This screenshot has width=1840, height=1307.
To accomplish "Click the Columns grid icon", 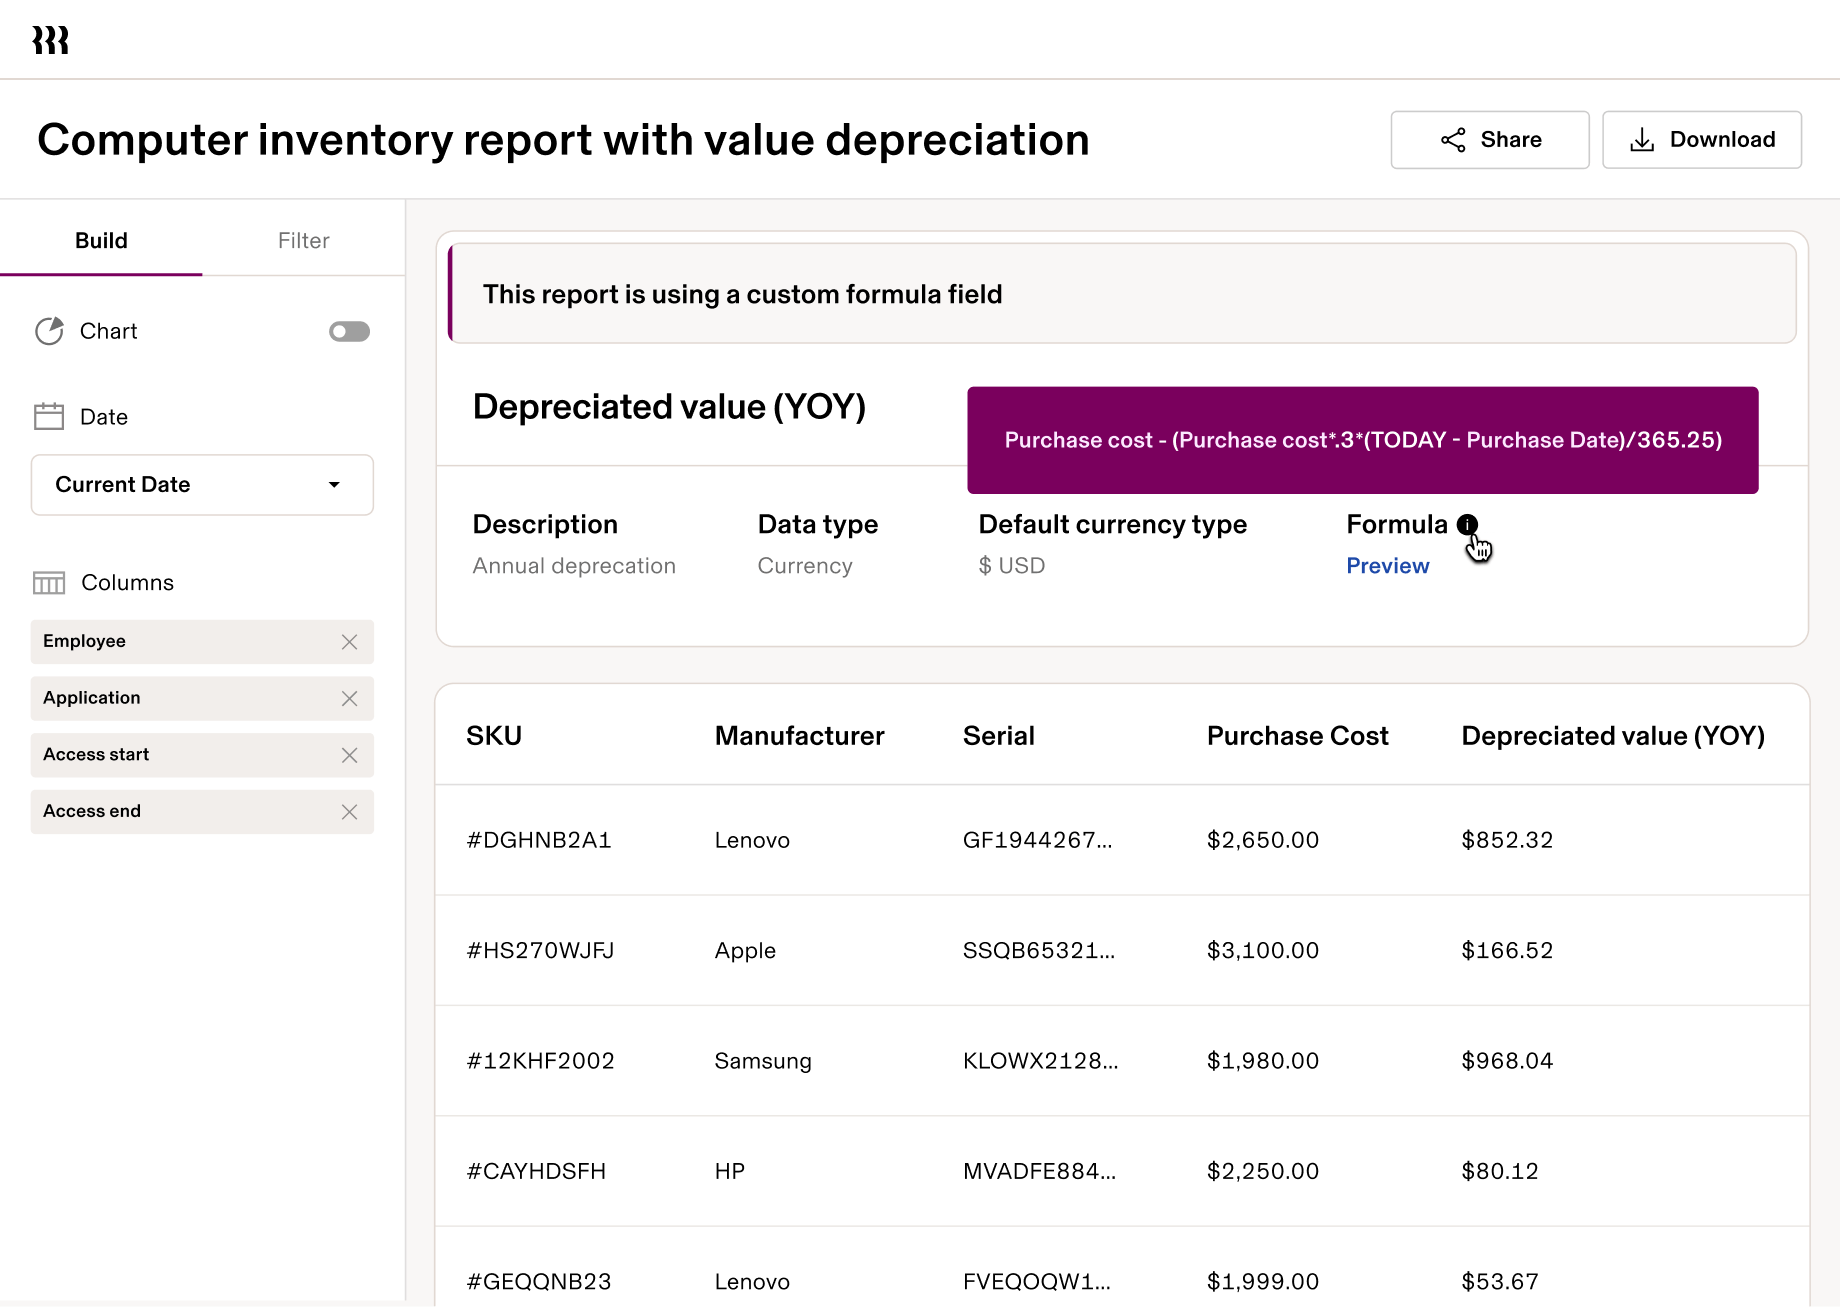I will 48,582.
